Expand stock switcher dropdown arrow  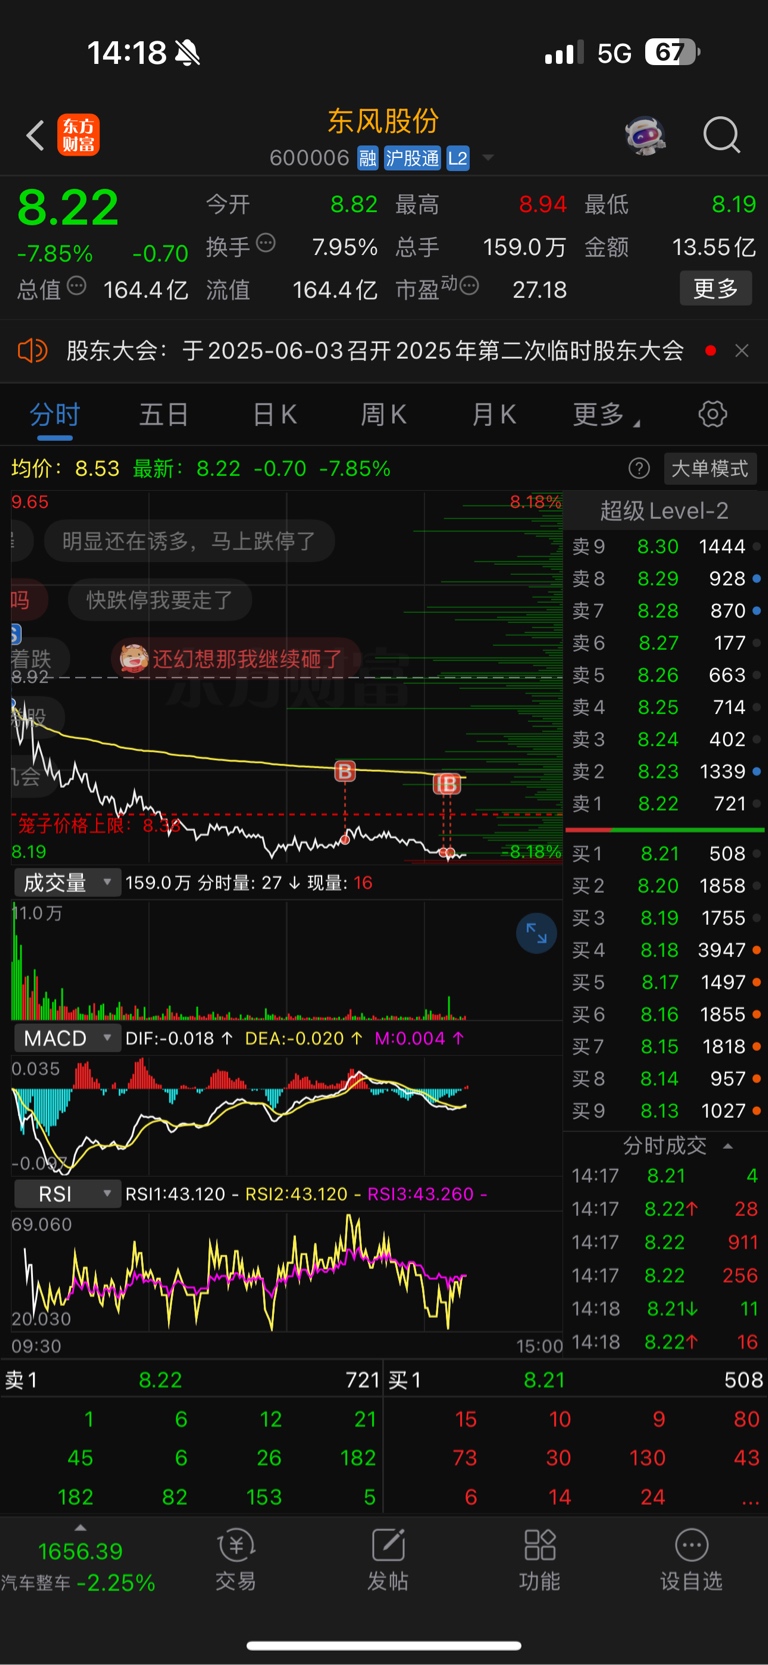pyautogui.click(x=488, y=158)
